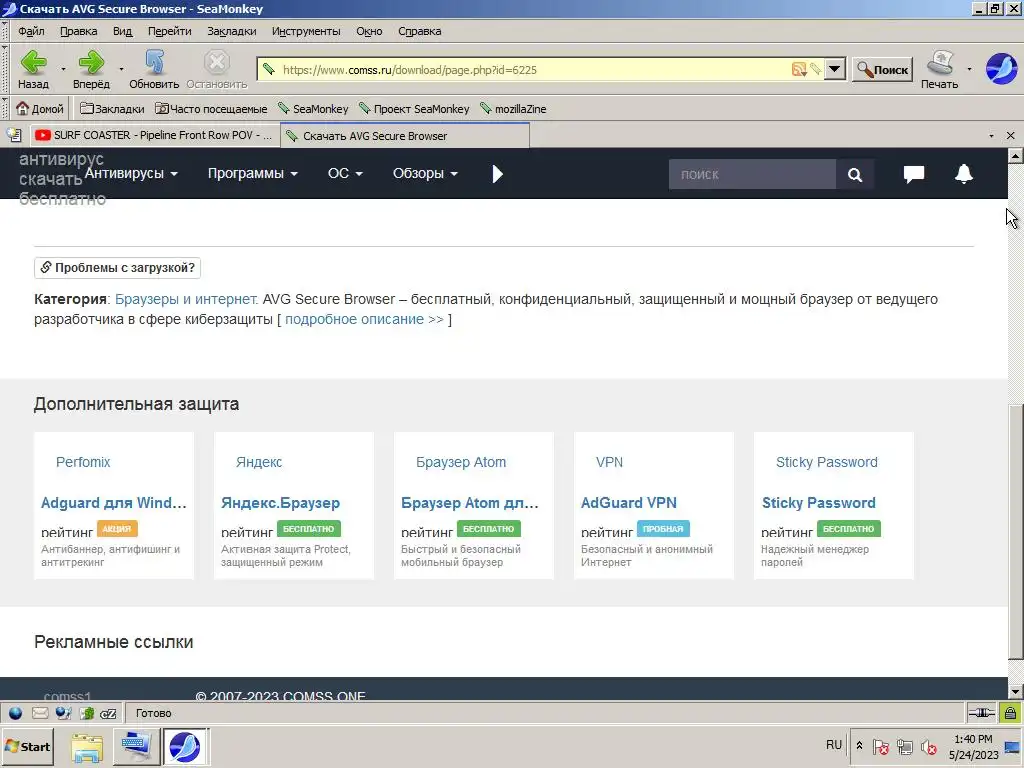The image size is (1024, 768).
Task: Click the Домой home bookmark
Action: click(x=40, y=108)
